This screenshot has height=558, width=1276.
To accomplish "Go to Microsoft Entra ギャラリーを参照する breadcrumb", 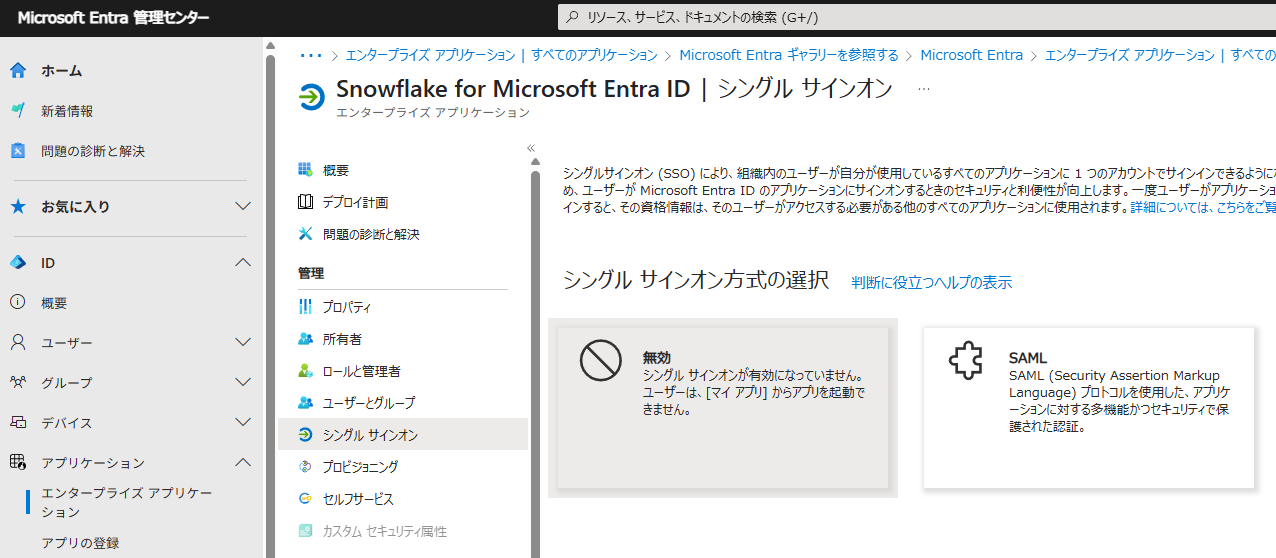I will [x=789, y=55].
